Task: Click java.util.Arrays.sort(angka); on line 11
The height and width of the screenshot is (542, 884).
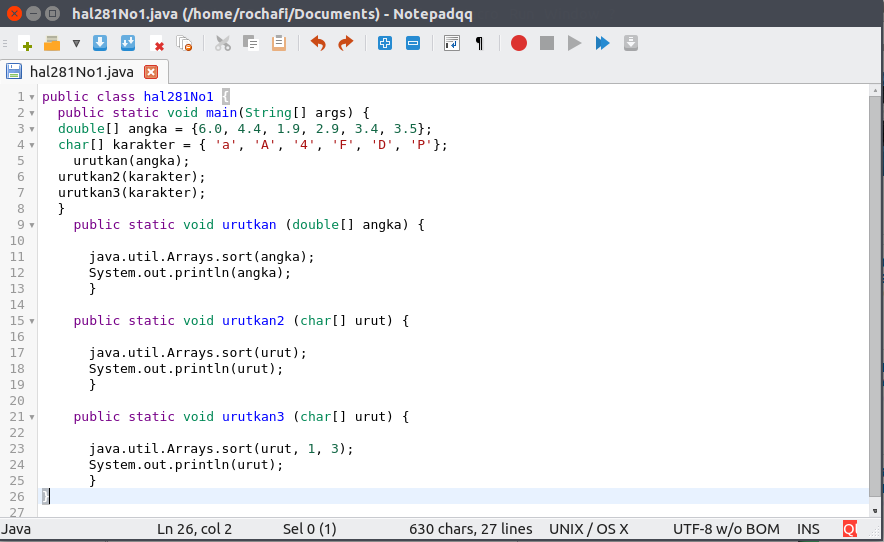Action: pyautogui.click(x=201, y=257)
